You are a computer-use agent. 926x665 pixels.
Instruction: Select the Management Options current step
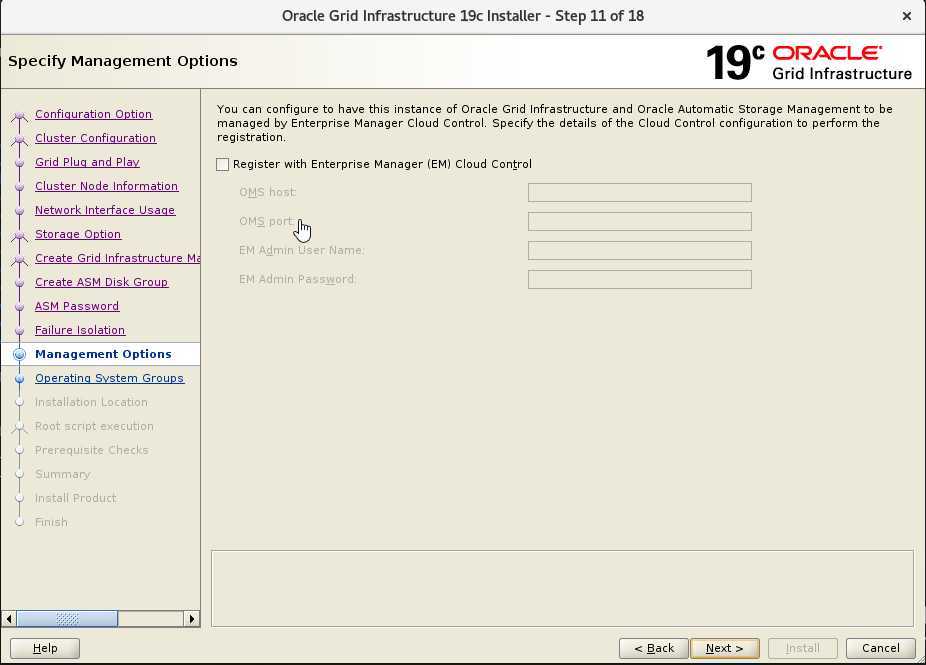pyautogui.click(x=103, y=354)
